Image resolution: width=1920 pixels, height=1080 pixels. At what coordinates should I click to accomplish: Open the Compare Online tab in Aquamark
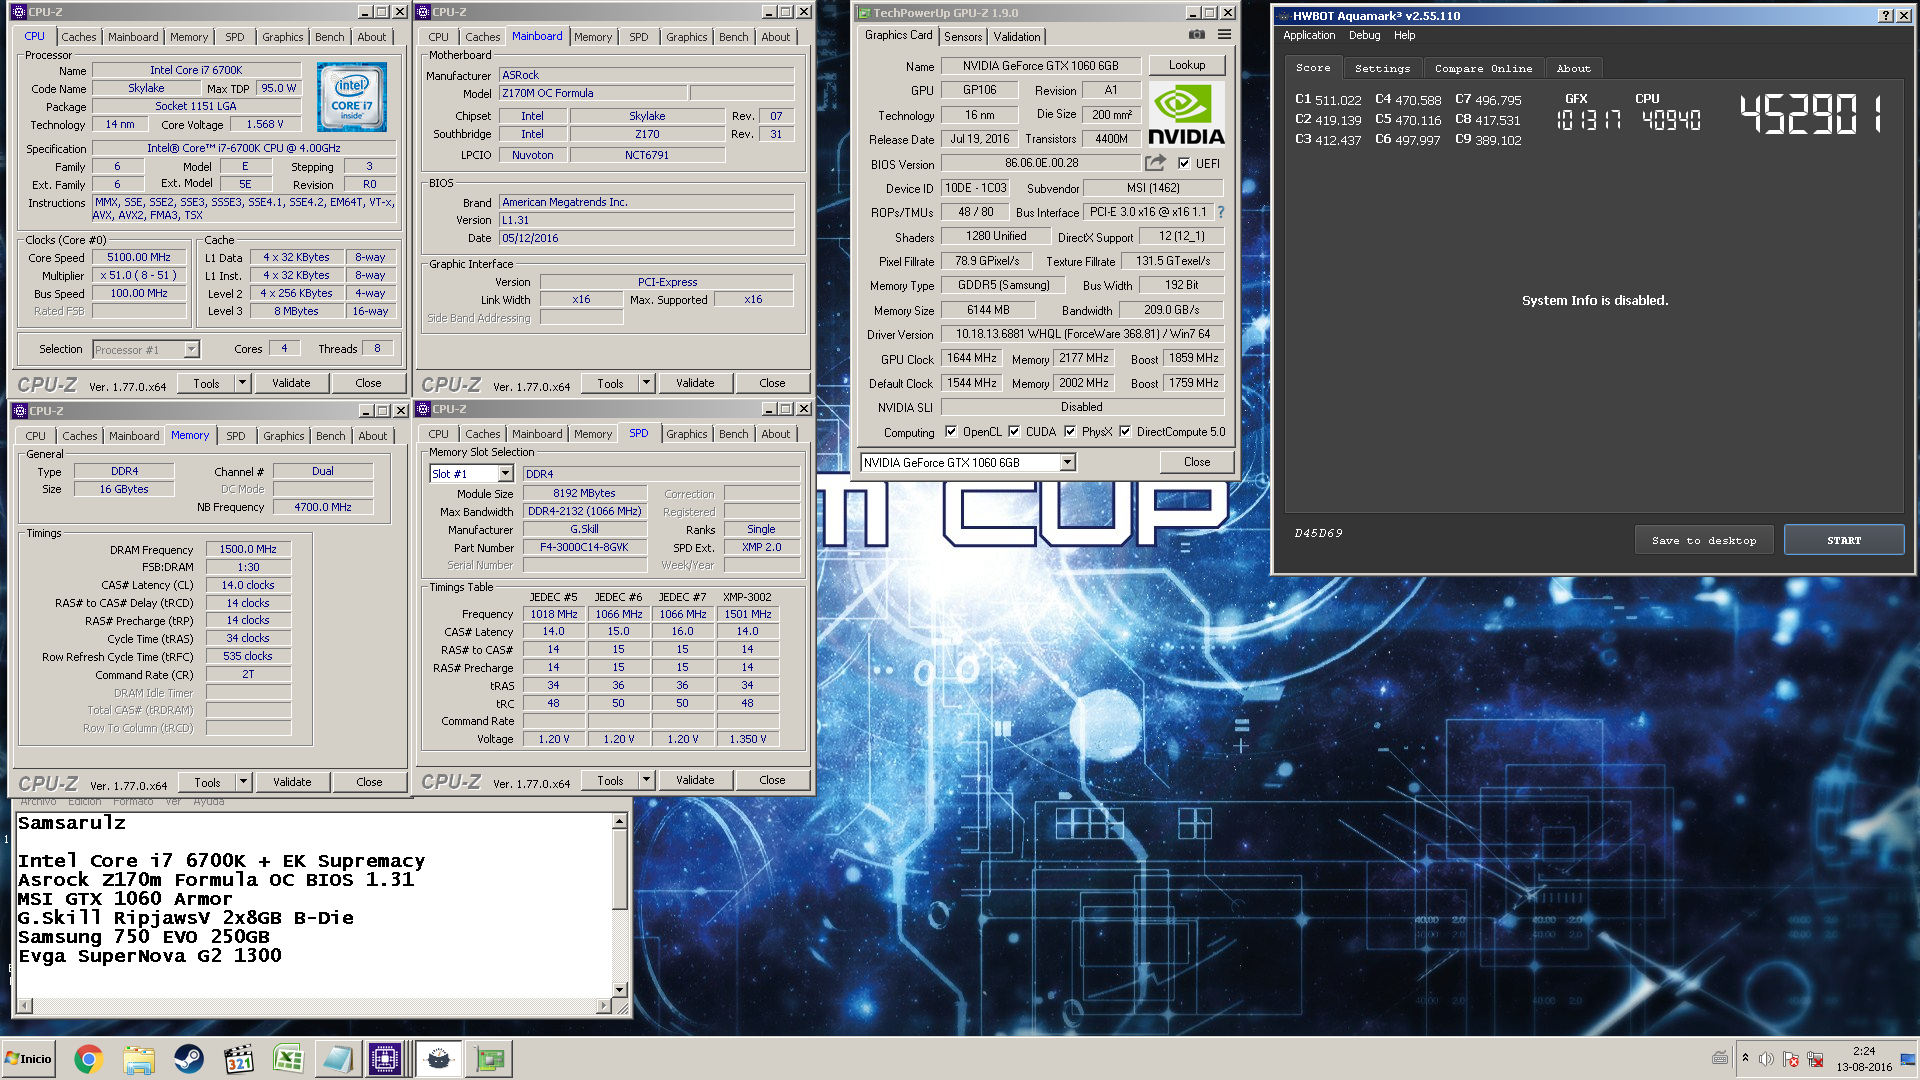[x=1483, y=68]
